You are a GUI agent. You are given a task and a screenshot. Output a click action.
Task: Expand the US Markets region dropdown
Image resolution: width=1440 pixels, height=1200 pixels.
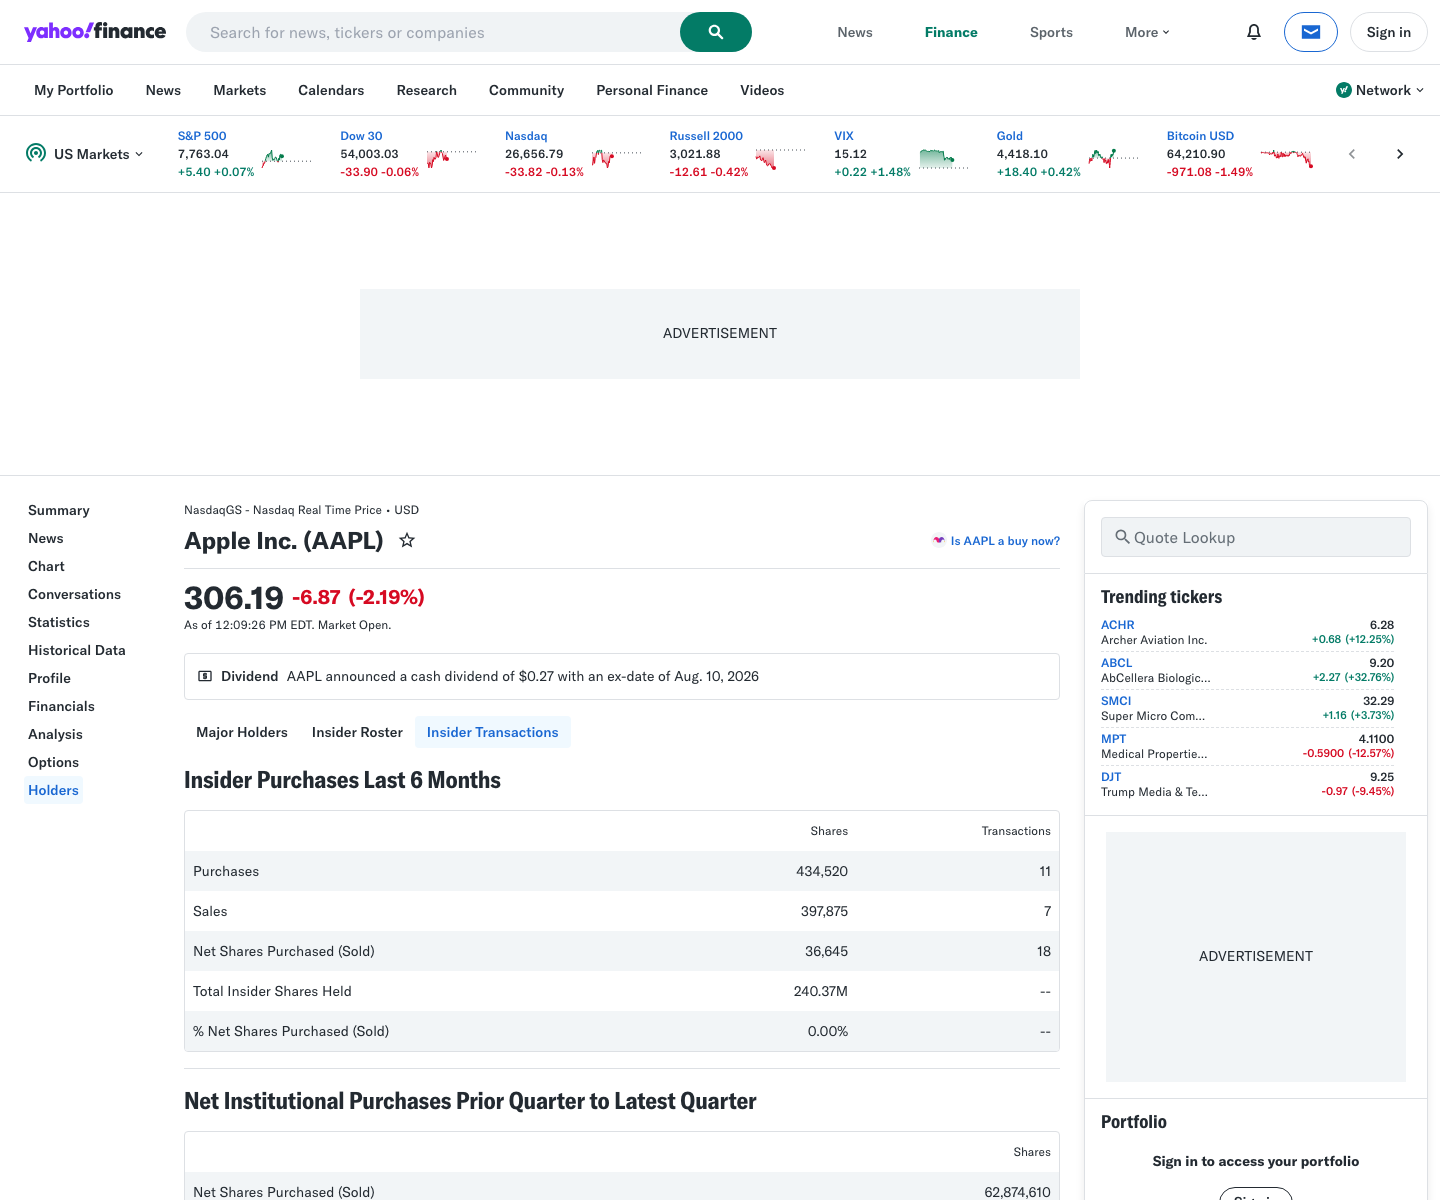tap(99, 154)
